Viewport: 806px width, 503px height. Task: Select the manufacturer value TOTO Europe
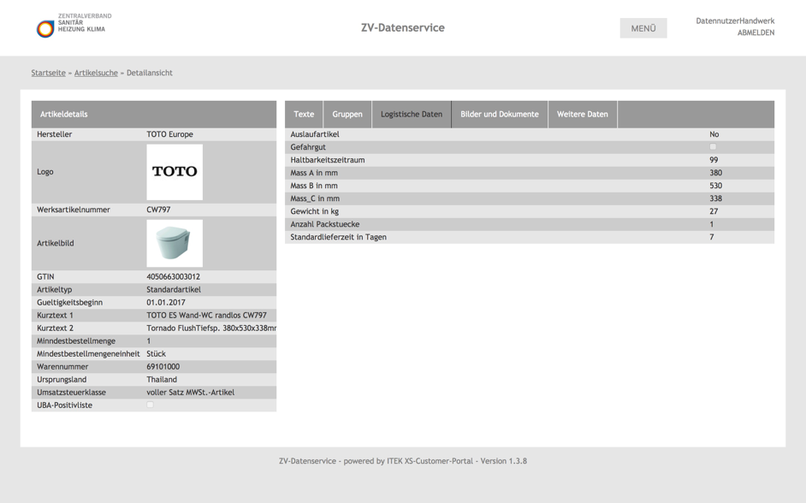coord(170,134)
